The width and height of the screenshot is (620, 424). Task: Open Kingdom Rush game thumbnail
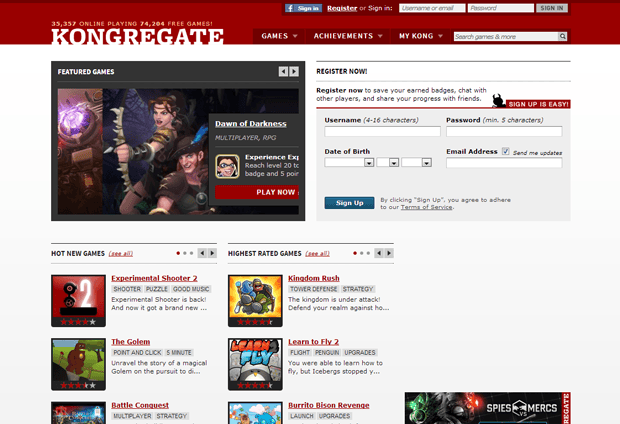[x=255, y=301]
